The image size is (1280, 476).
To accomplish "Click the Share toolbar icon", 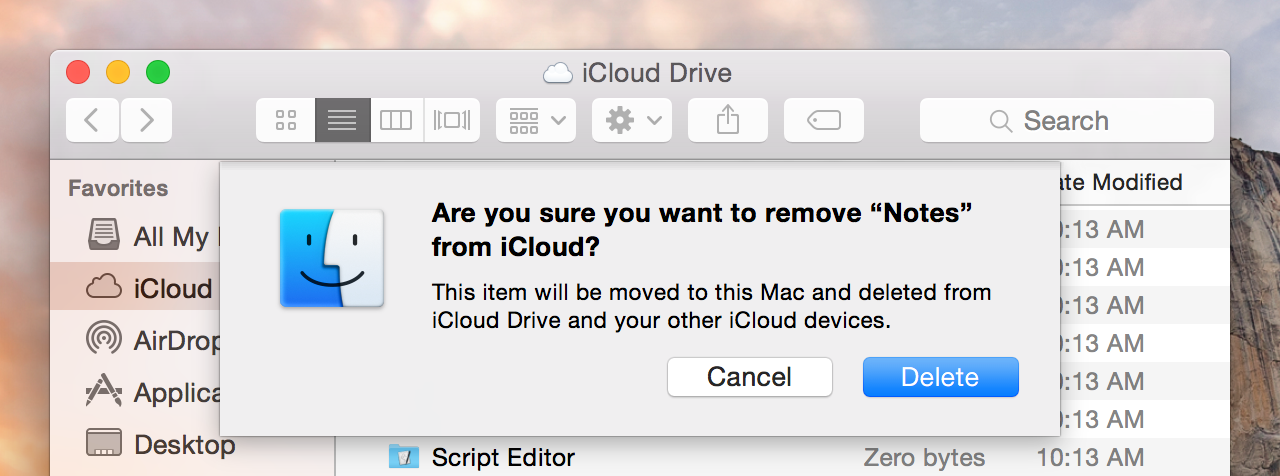I will click(x=728, y=120).
